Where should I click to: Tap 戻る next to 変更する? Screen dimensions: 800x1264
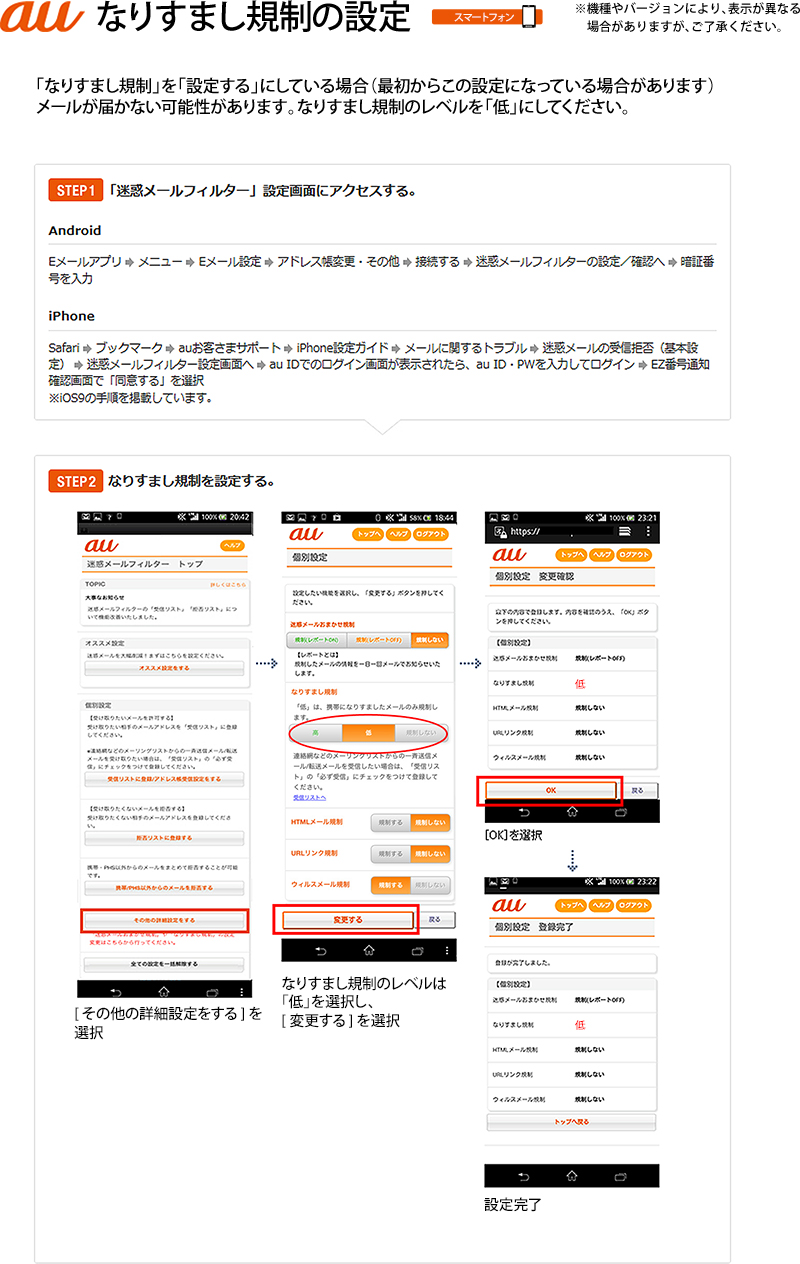click(434, 918)
